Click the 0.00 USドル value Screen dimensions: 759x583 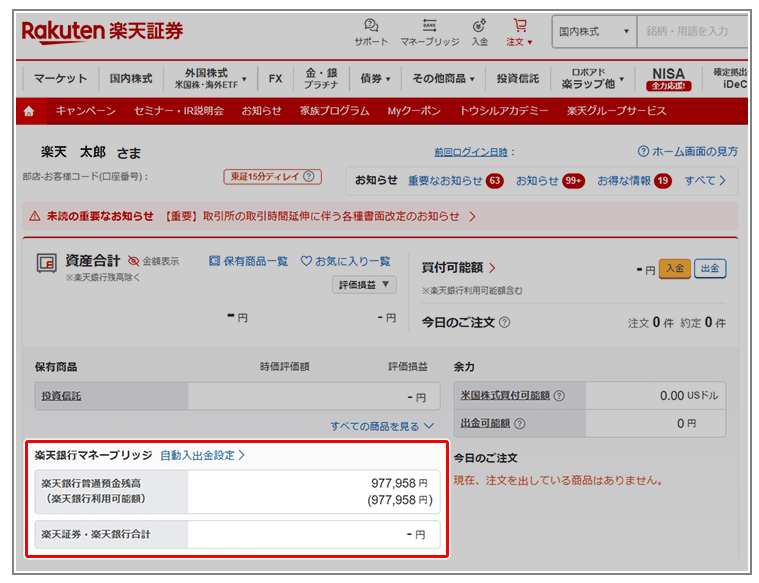pyautogui.click(x=689, y=396)
